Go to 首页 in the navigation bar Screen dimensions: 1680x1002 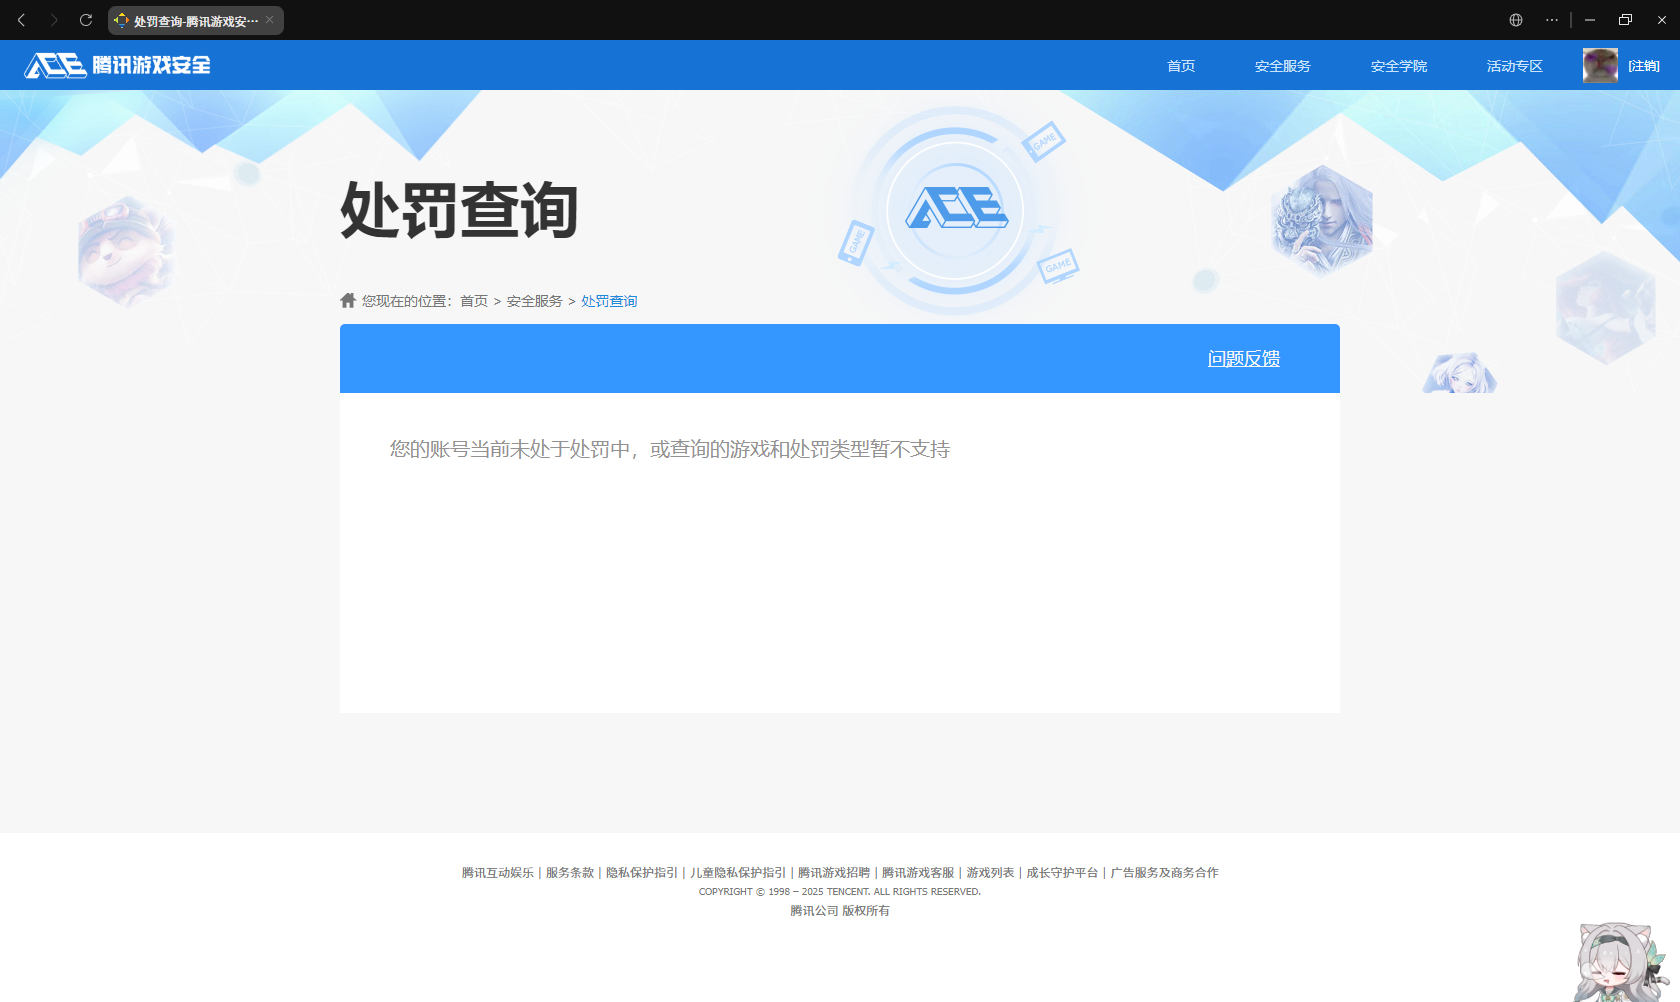[x=1181, y=66]
